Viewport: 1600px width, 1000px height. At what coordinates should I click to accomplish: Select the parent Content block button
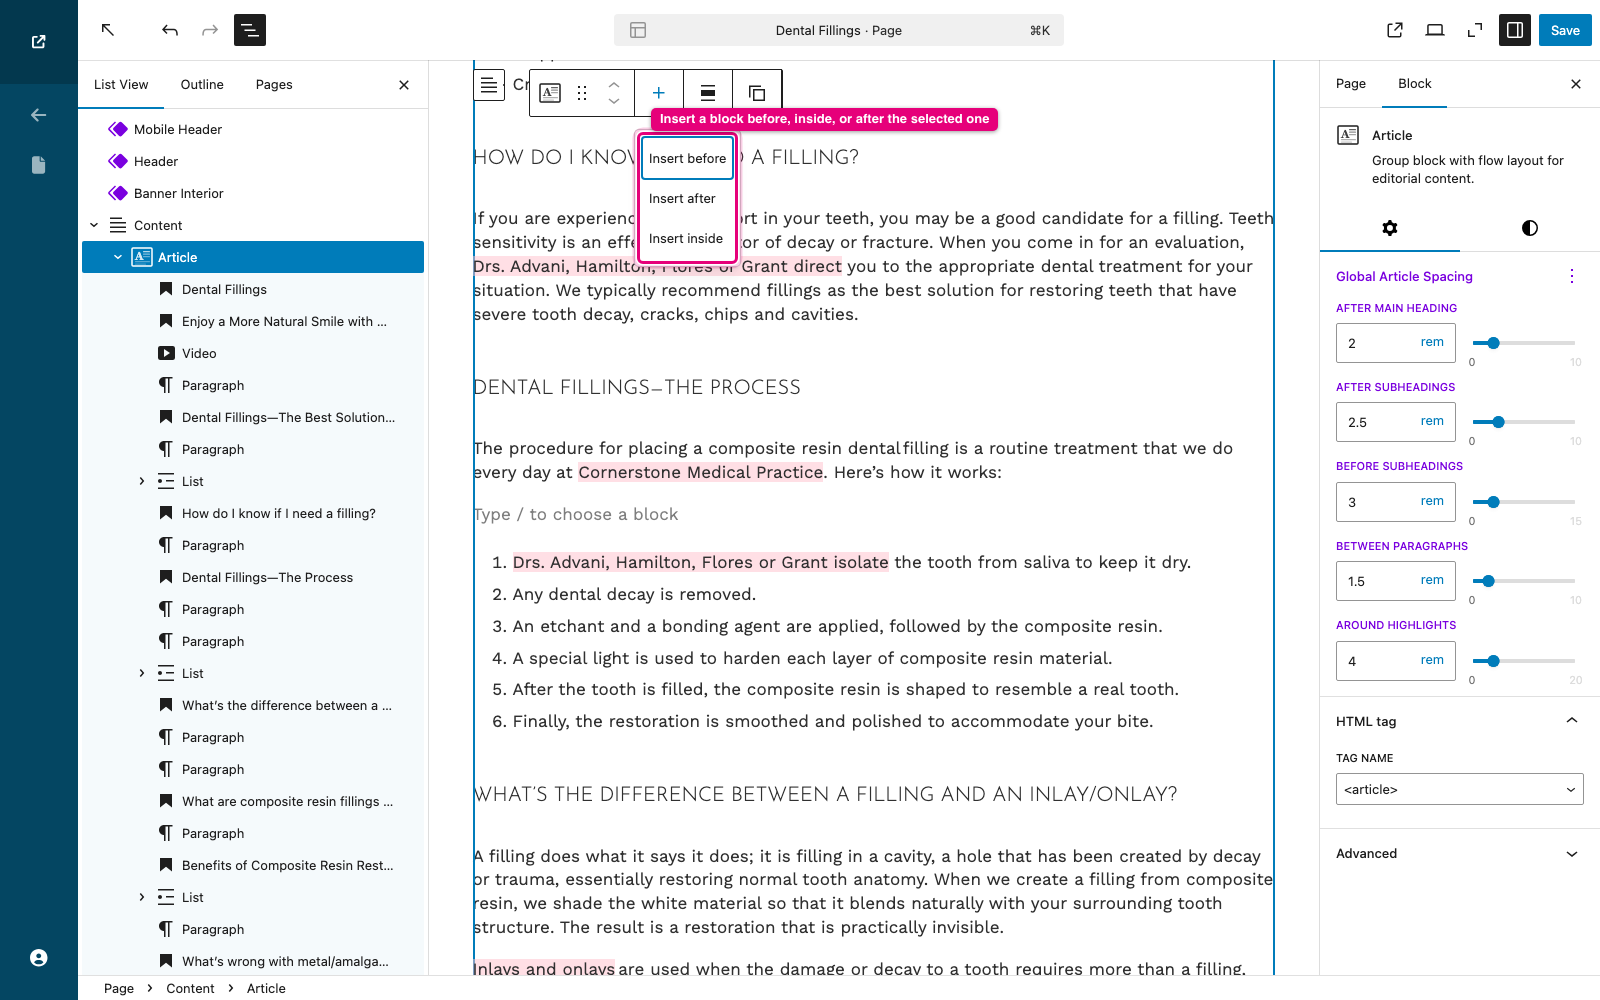point(489,85)
